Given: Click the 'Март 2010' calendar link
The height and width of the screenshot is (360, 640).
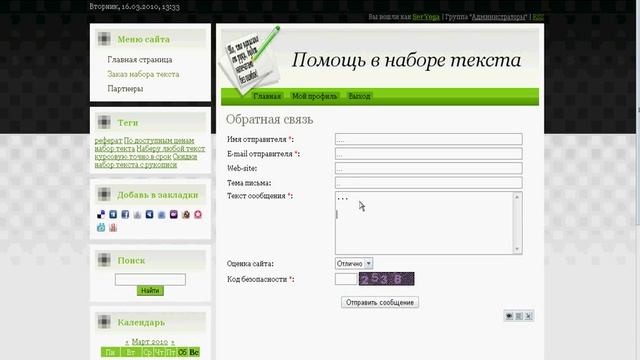Looking at the screenshot, I should 150,342.
